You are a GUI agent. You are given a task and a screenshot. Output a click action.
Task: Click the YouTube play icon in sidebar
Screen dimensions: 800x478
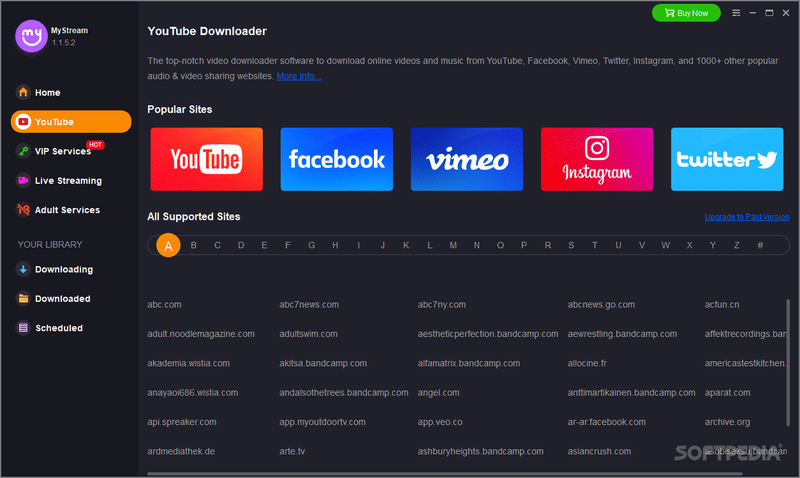point(23,122)
